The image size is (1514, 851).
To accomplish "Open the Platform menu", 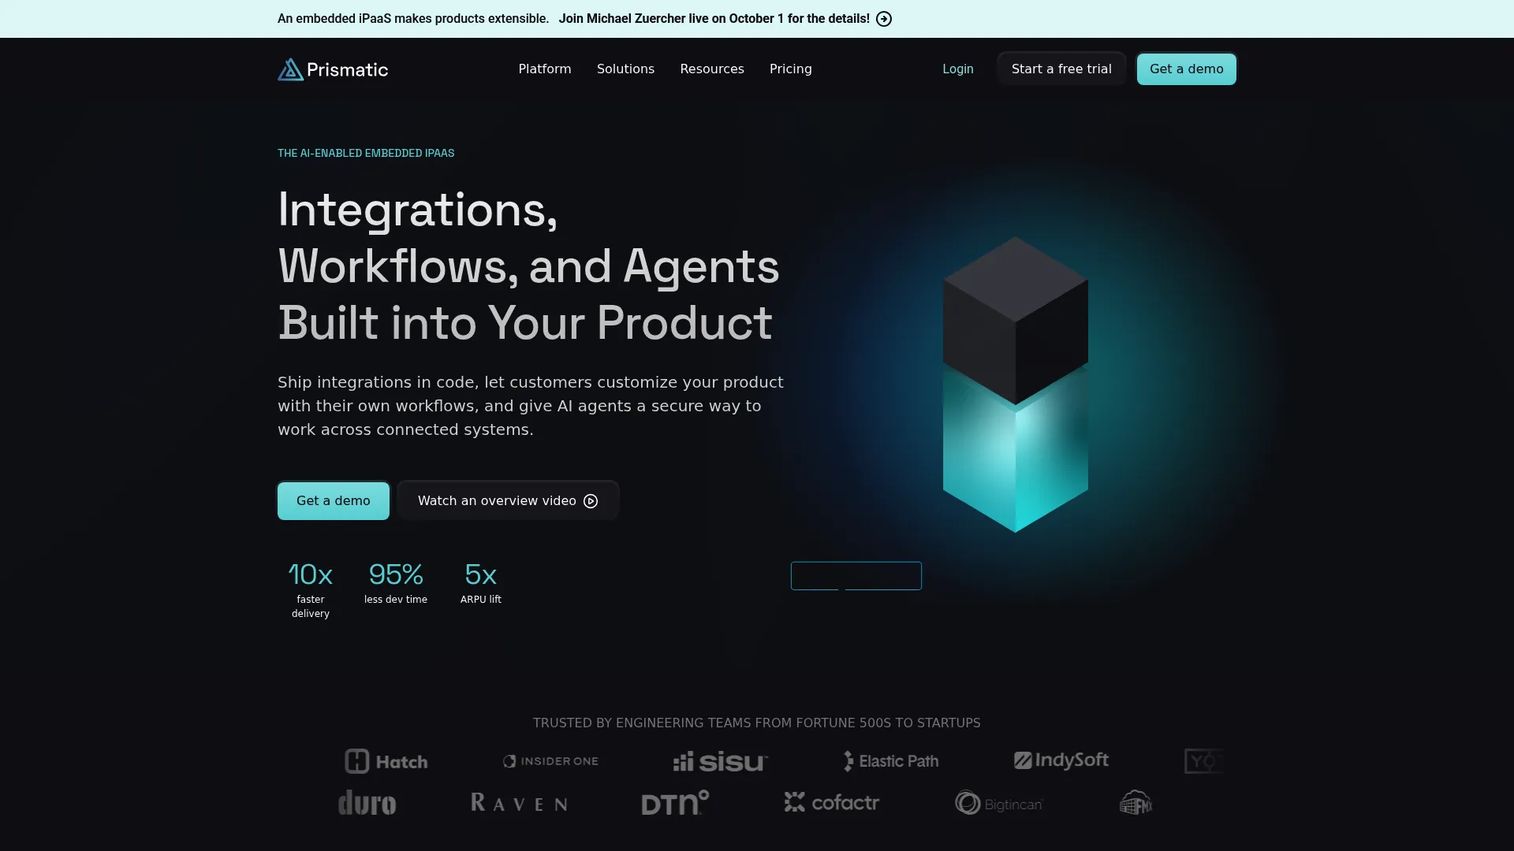I will [545, 69].
